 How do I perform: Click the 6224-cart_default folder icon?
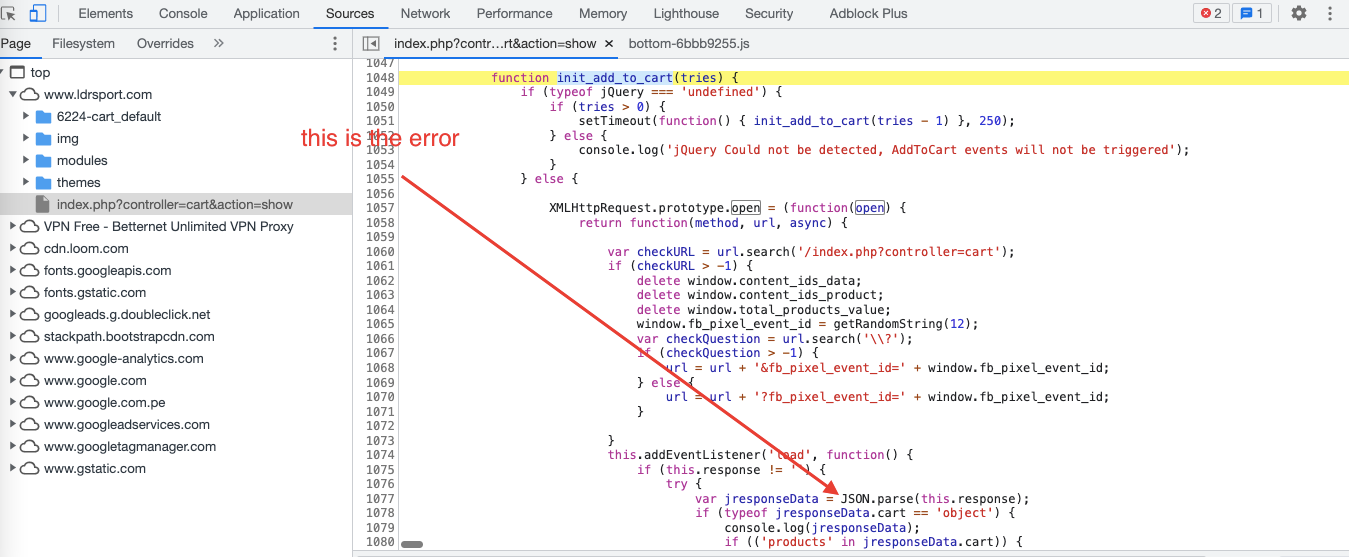click(x=43, y=116)
